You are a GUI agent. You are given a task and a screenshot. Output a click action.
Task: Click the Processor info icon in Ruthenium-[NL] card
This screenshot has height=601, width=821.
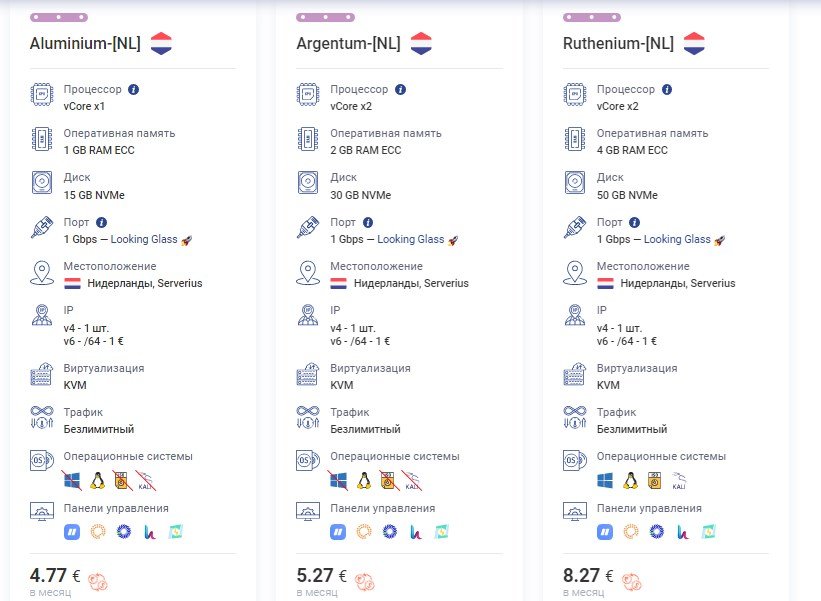(x=667, y=90)
